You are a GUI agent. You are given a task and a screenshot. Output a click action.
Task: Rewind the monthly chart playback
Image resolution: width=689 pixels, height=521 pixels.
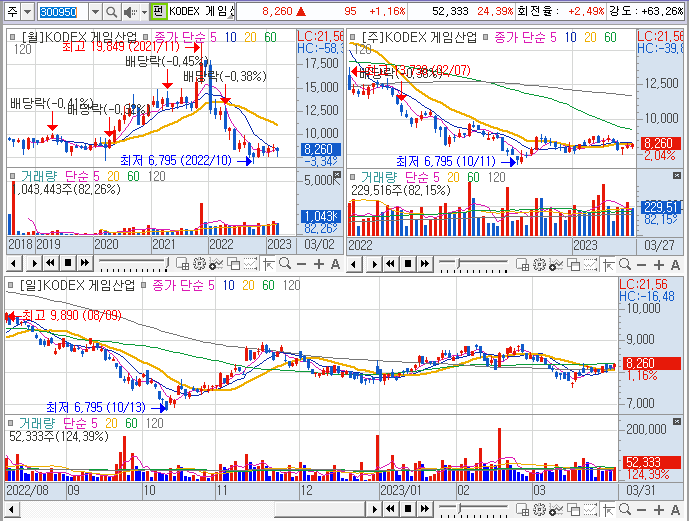[51, 264]
